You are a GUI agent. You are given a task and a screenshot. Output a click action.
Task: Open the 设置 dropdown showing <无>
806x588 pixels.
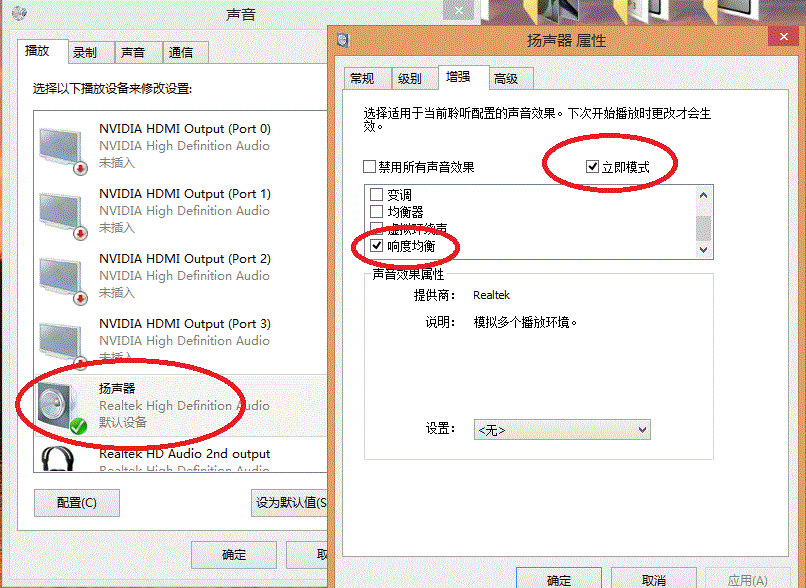click(563, 430)
